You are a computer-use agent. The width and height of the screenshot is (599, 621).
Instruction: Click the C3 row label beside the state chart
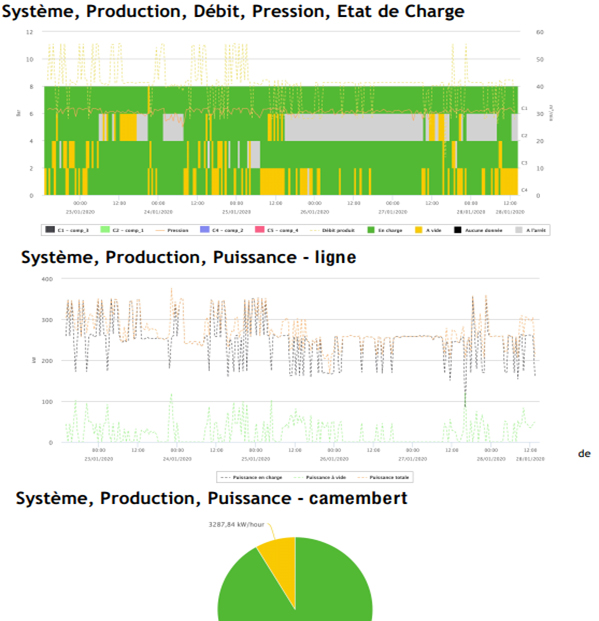[524, 163]
